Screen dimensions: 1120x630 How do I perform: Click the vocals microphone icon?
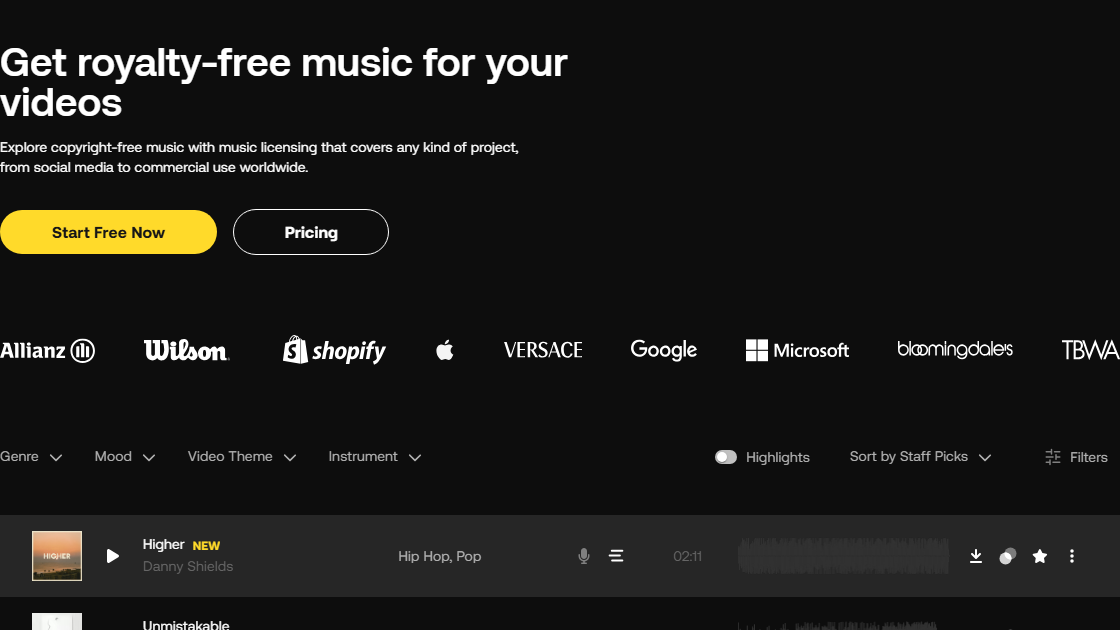(x=584, y=556)
